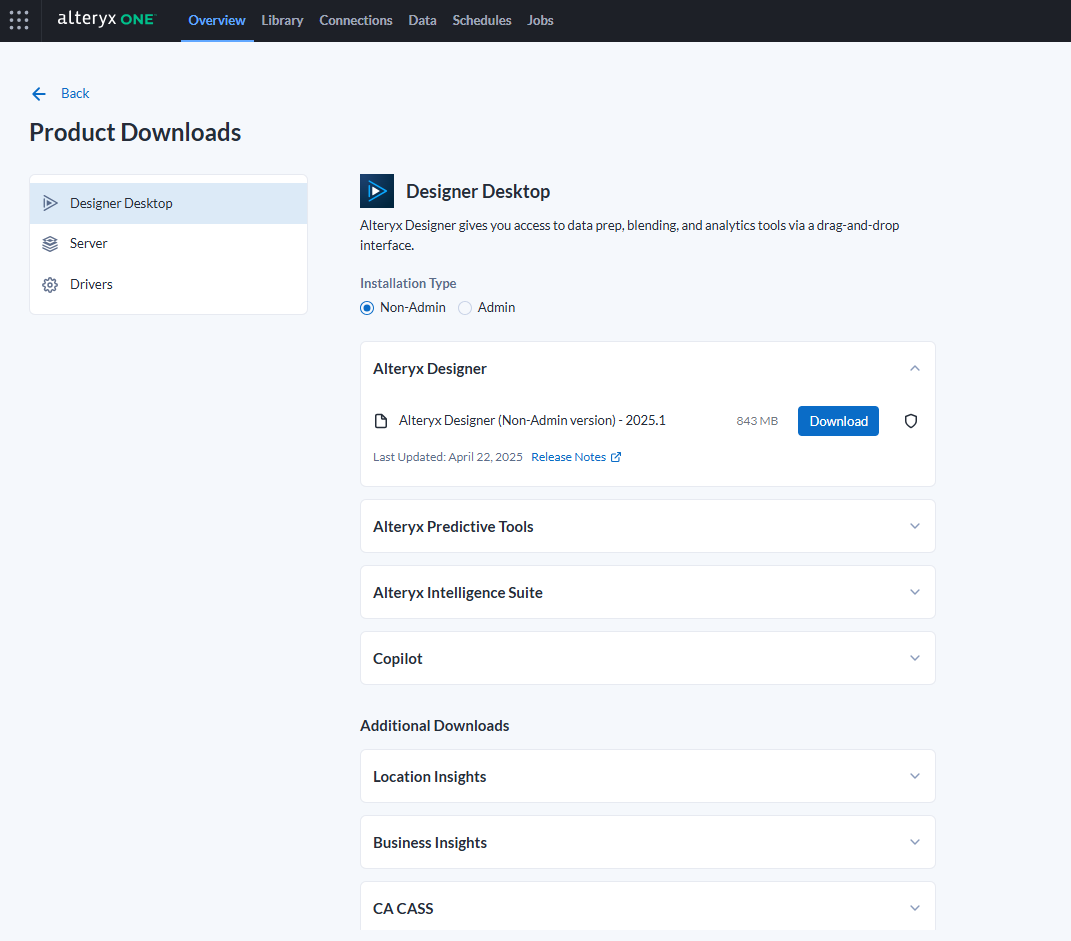Click the external link icon after Release Notes

pos(616,457)
